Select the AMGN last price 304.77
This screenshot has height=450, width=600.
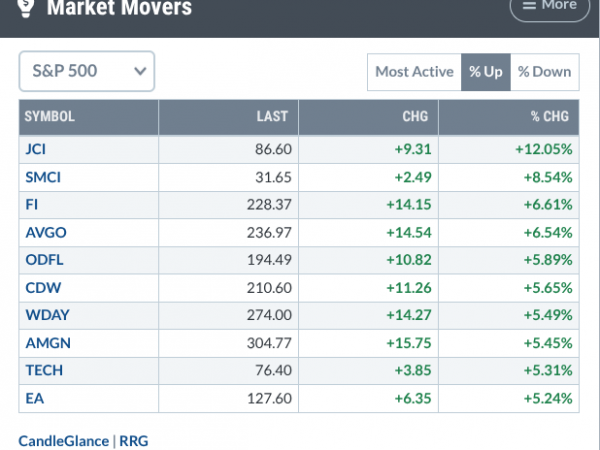pos(269,343)
